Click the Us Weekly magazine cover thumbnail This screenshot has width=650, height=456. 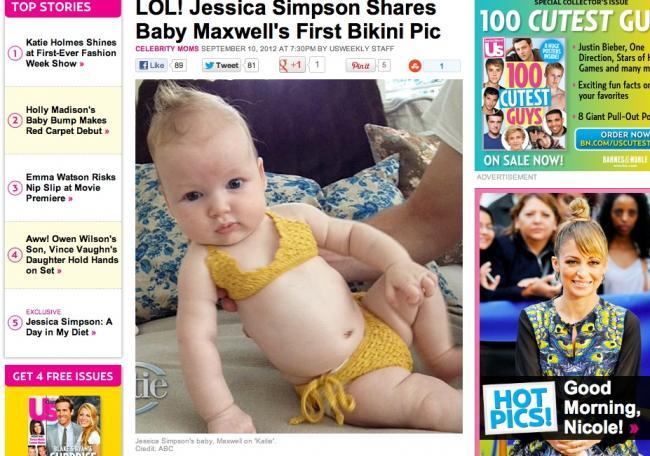click(64, 426)
